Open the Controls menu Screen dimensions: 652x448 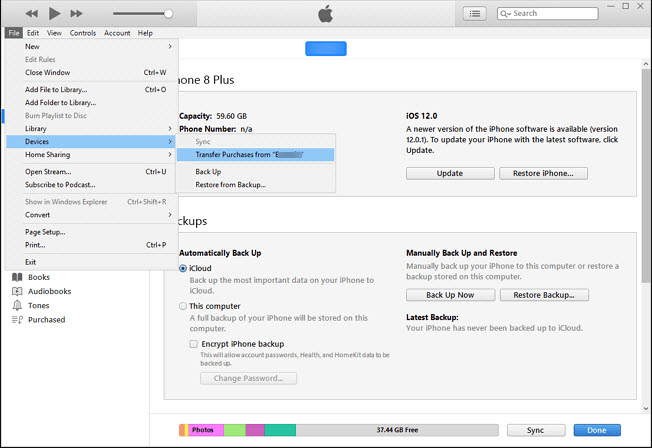tap(83, 33)
